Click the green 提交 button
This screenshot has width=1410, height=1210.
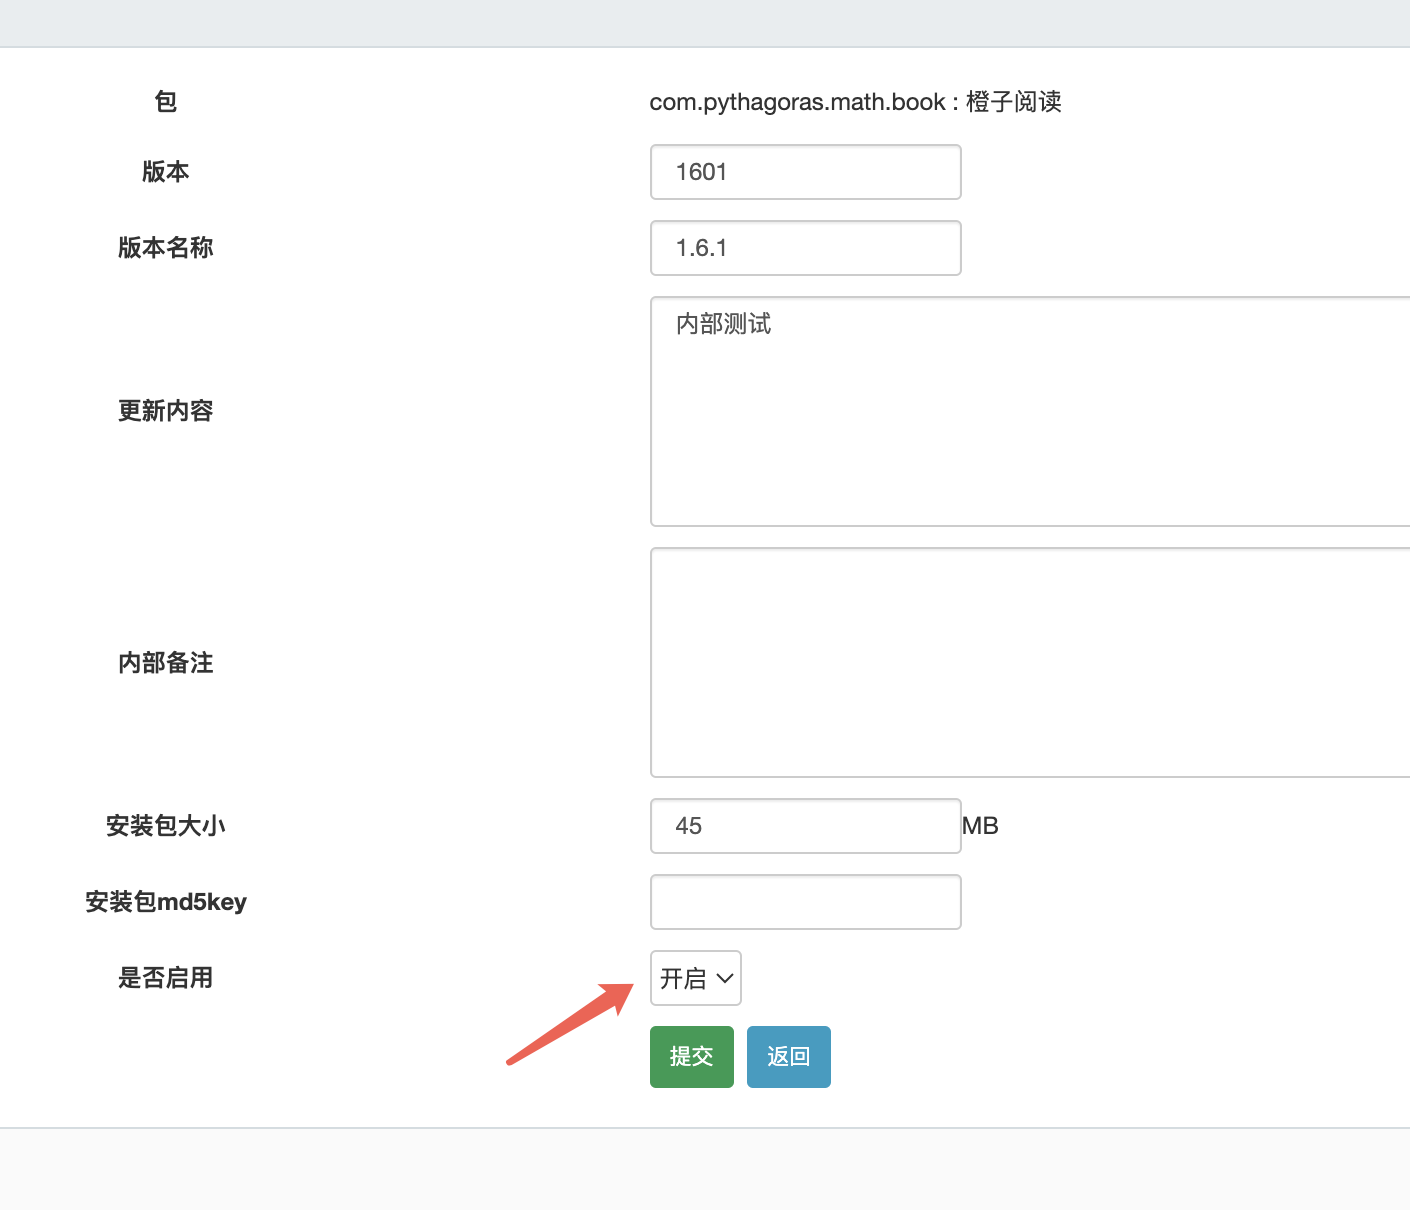pos(692,1056)
